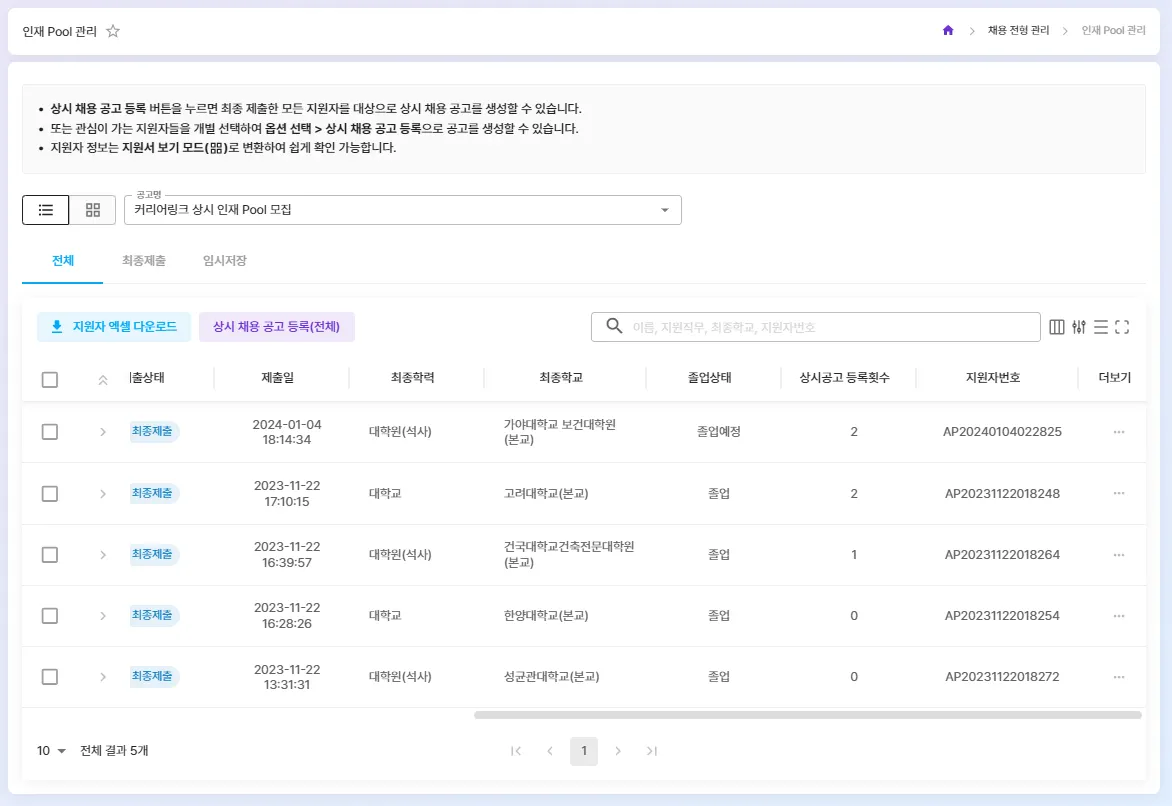Check the row for 한양대학교(본교)
1172x806 pixels.
tap(50, 616)
